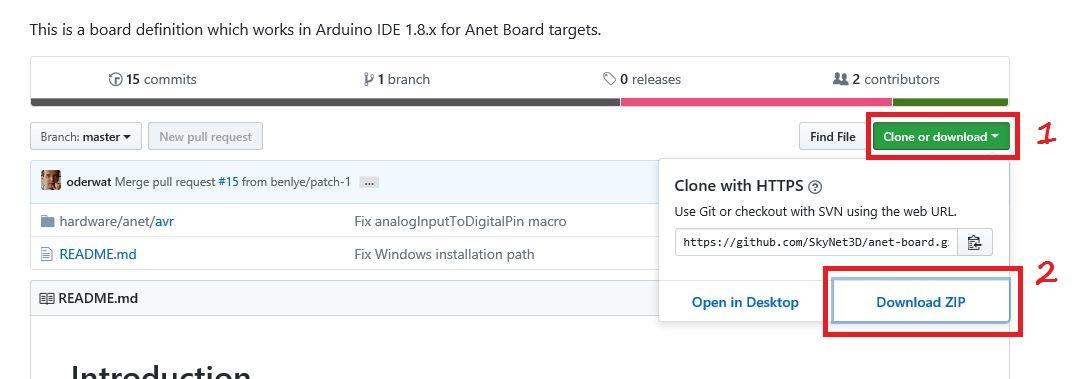Click the releases tag icon
Screen dimensions: 1082x379
coord(609,79)
